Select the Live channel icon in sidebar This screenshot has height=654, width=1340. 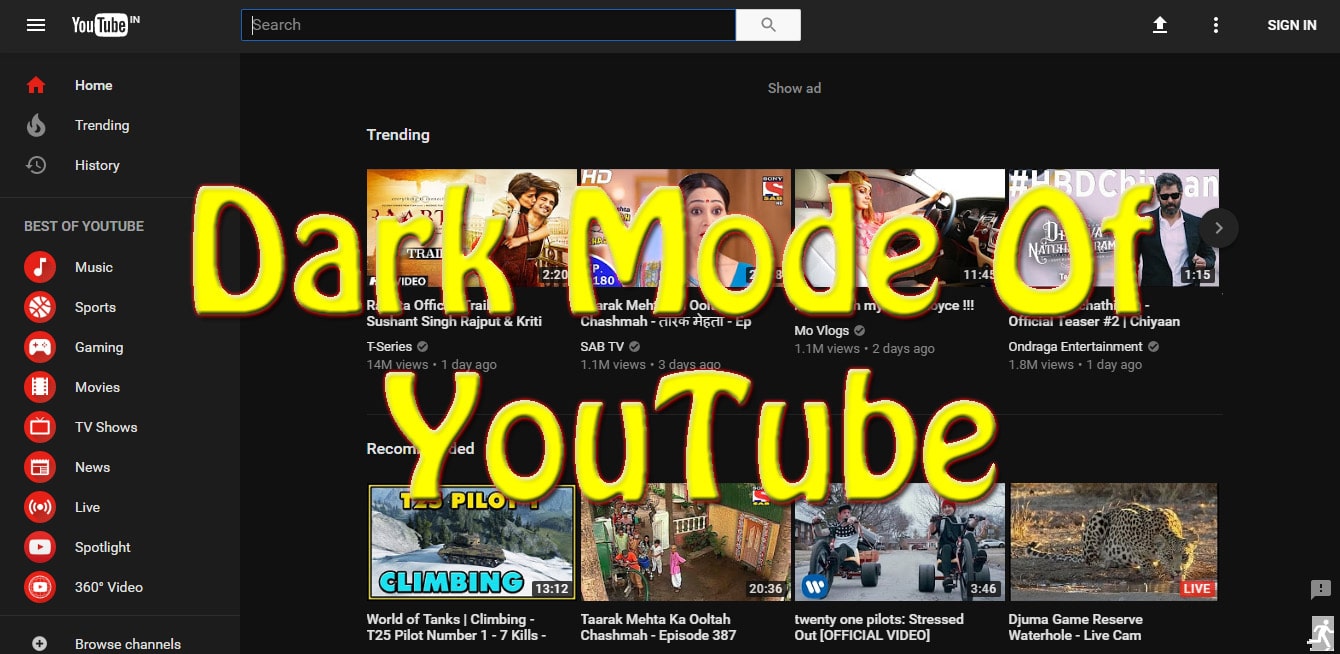(40, 507)
